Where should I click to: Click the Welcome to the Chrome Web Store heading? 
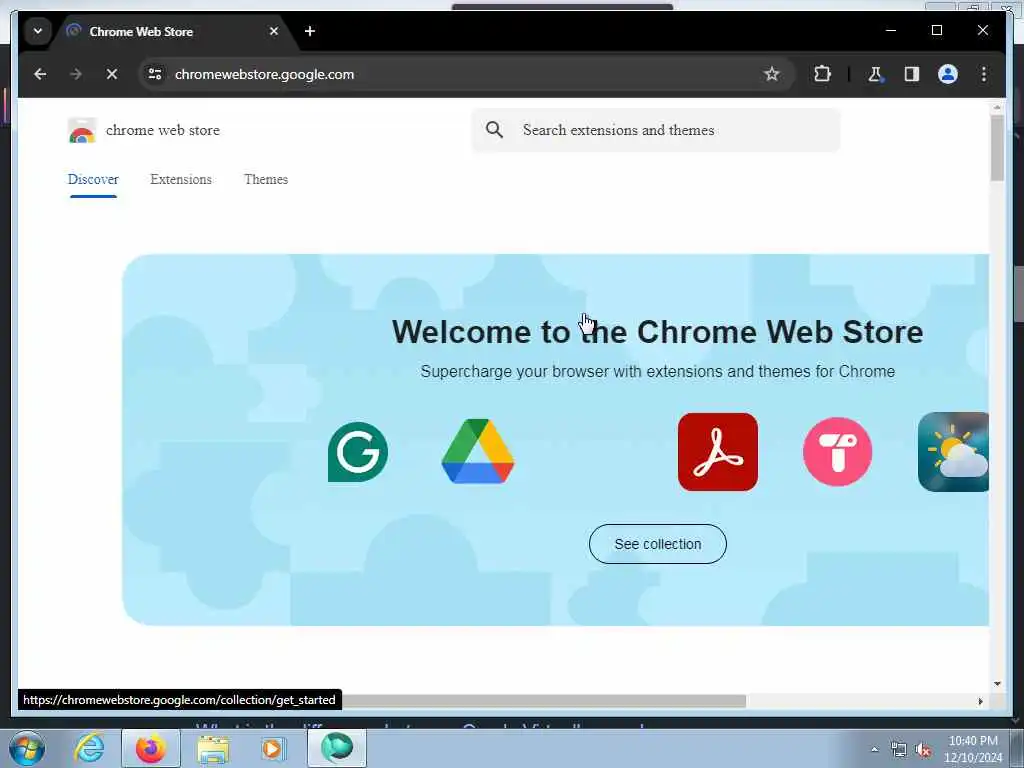pos(658,332)
